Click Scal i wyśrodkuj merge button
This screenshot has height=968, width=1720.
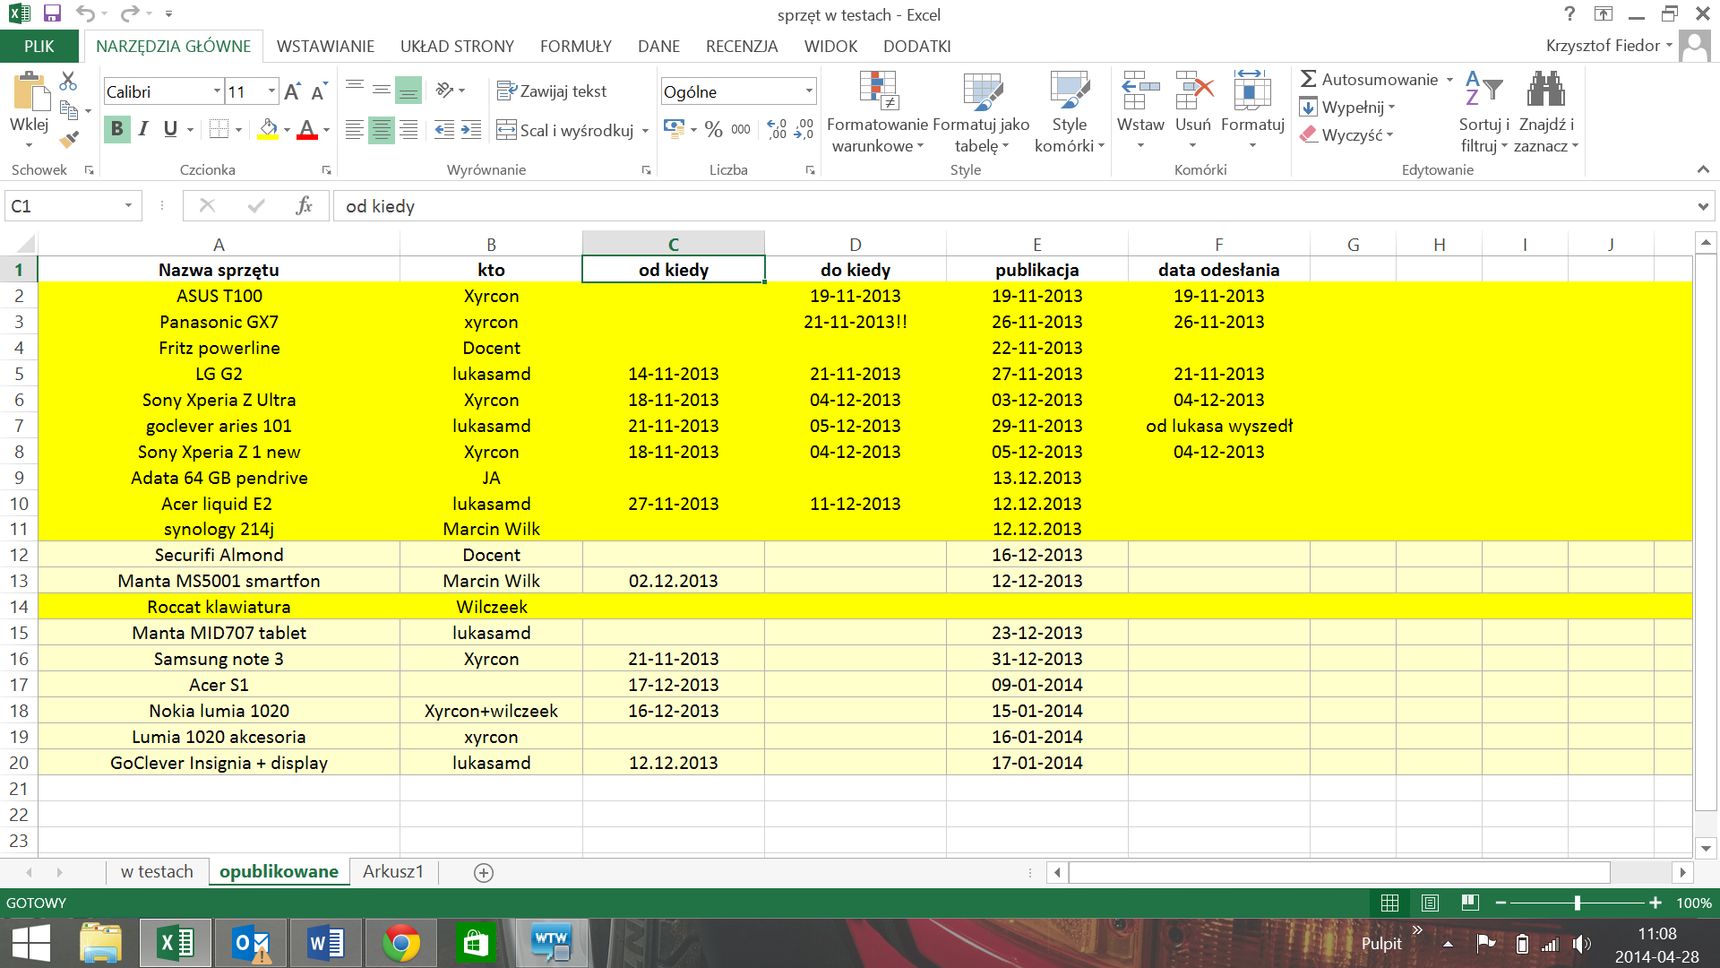(565, 130)
